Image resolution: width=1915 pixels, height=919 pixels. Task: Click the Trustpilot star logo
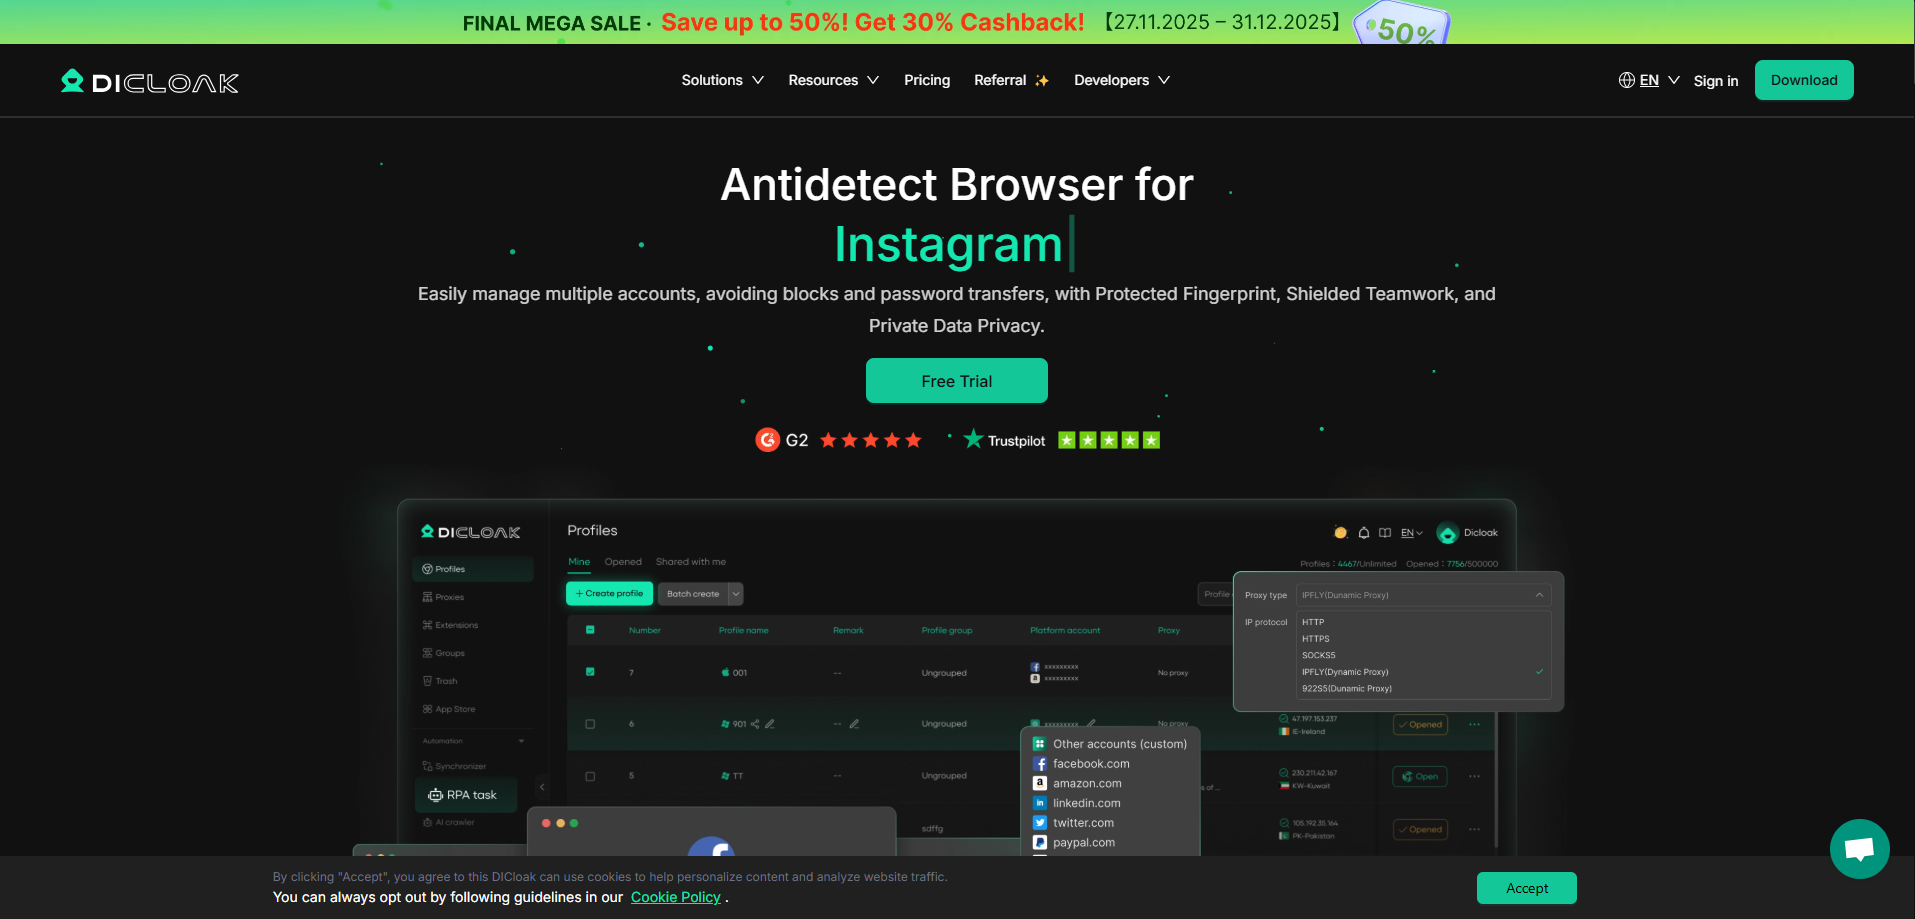click(x=973, y=439)
